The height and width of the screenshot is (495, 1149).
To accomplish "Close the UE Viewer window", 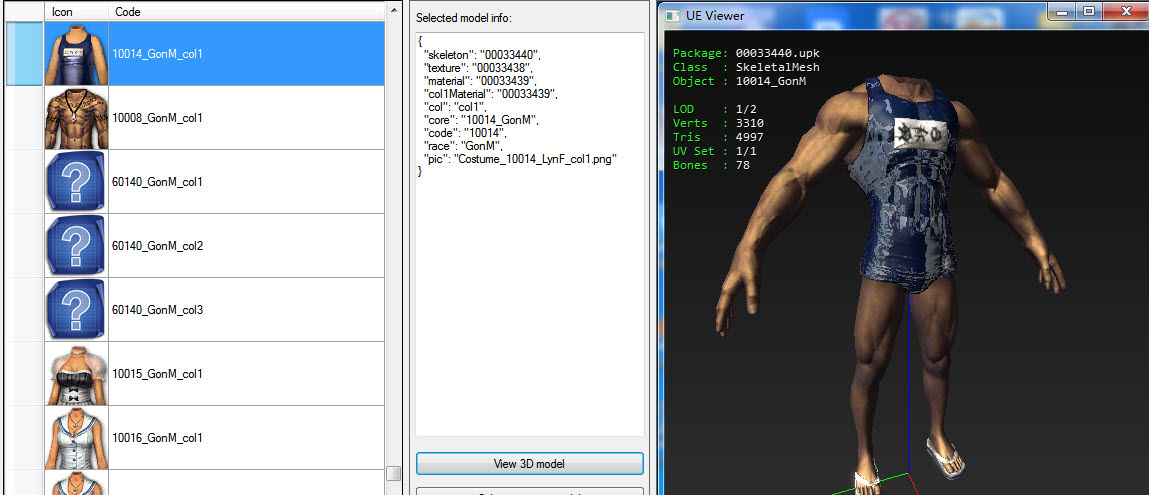I will (1125, 10).
